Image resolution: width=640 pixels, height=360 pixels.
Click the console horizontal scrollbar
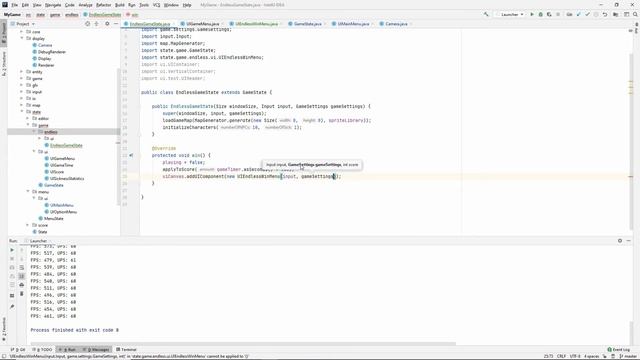pos(243,344)
